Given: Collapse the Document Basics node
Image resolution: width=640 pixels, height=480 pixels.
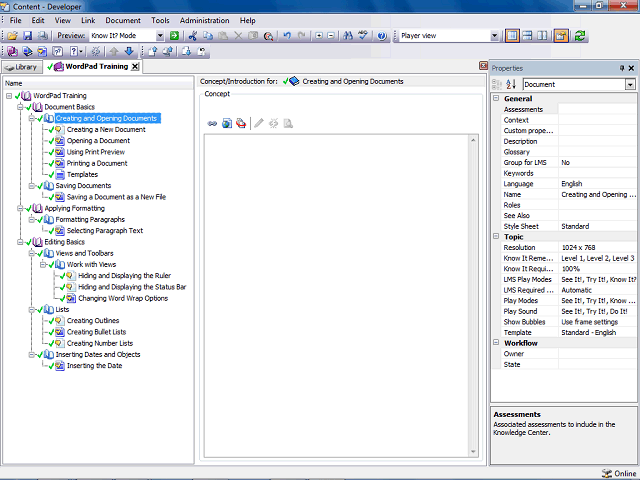Looking at the screenshot, I should click(20, 107).
